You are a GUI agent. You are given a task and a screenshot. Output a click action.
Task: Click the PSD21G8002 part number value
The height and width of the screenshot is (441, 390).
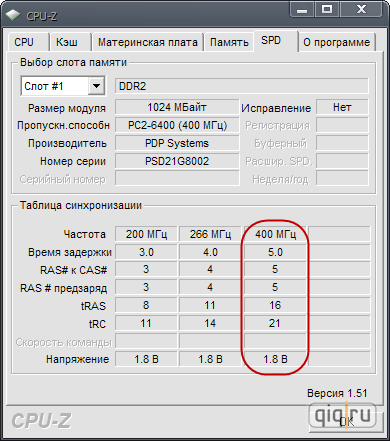pyautogui.click(x=177, y=161)
